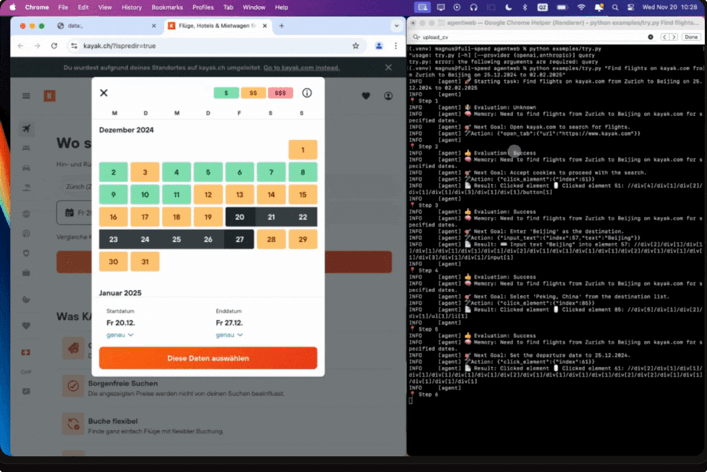Click Bluetooth icon in menu bar

pos(524,7)
